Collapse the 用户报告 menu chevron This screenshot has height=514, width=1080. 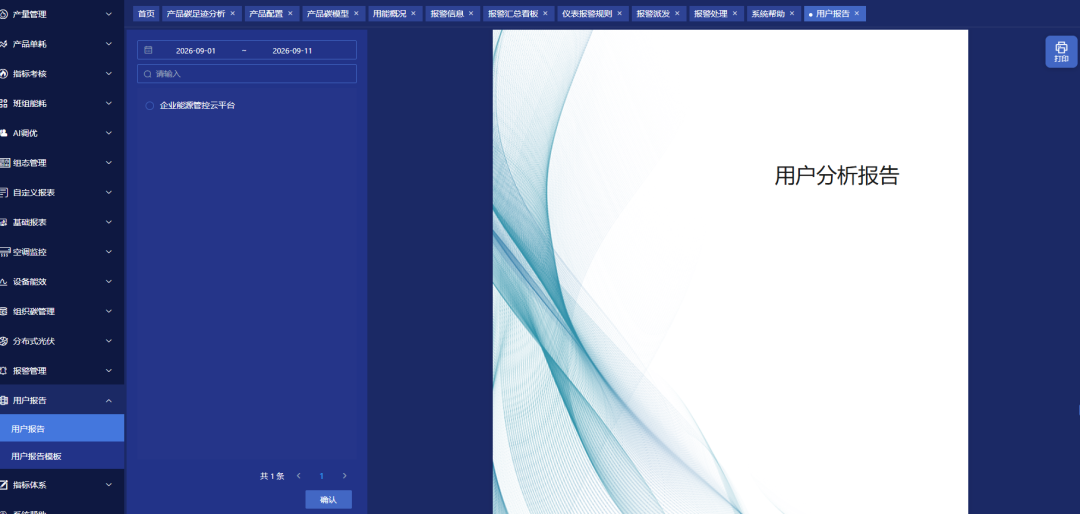pyautogui.click(x=109, y=400)
